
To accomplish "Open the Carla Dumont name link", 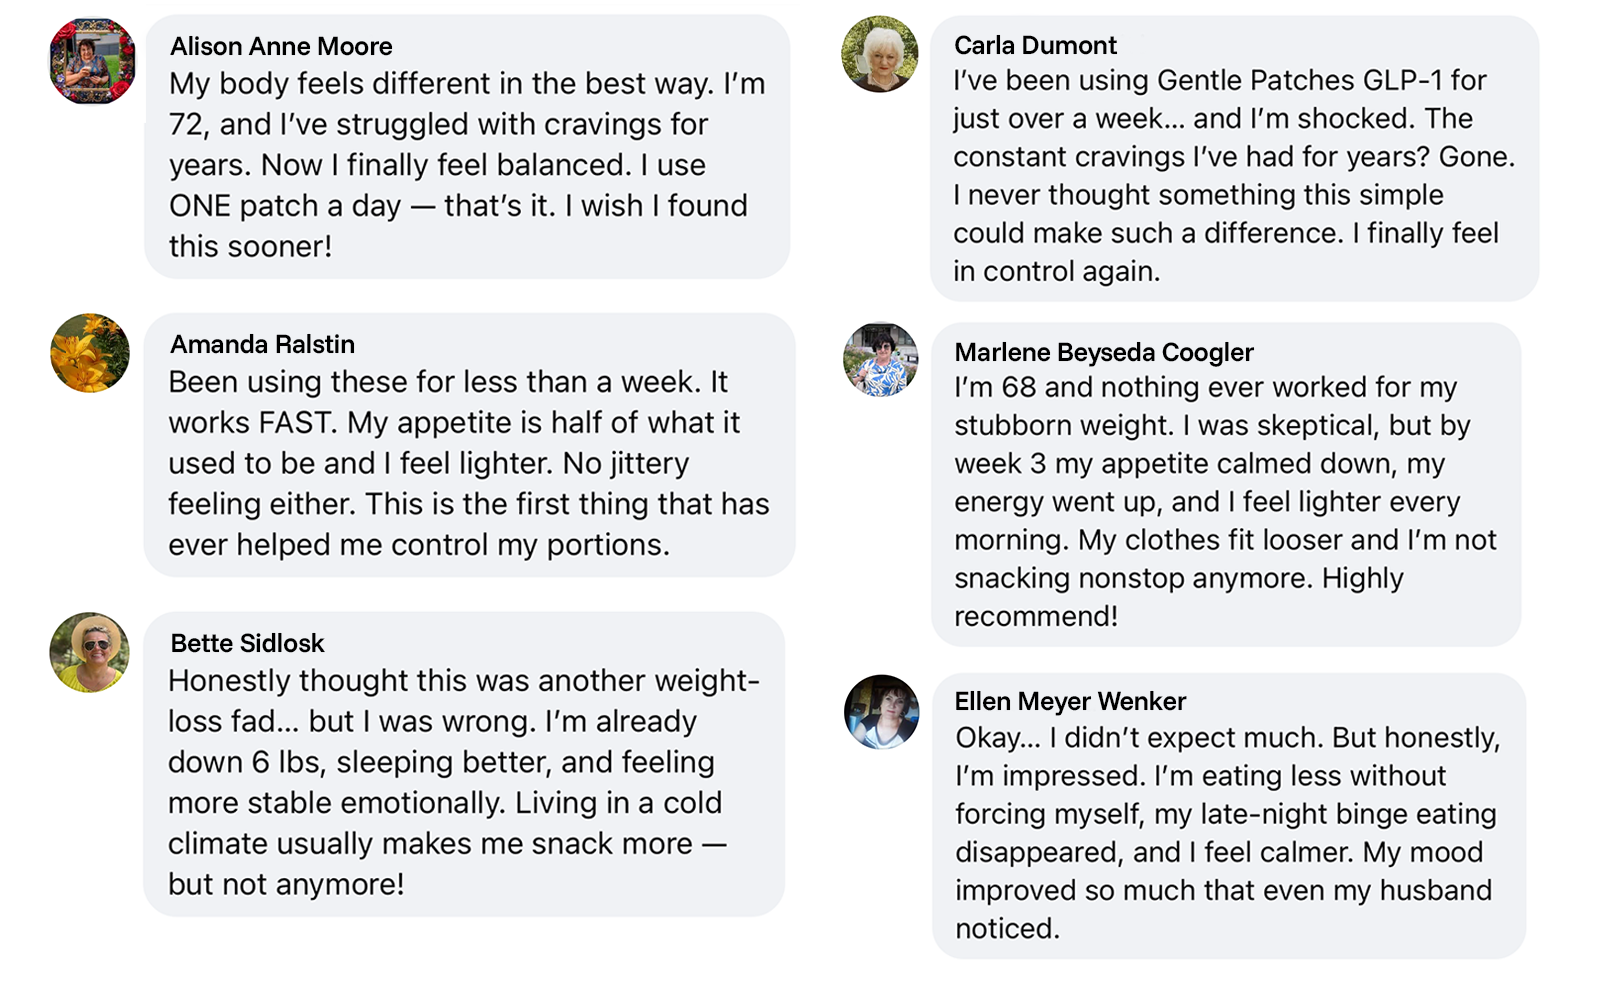I will 1035,45.
